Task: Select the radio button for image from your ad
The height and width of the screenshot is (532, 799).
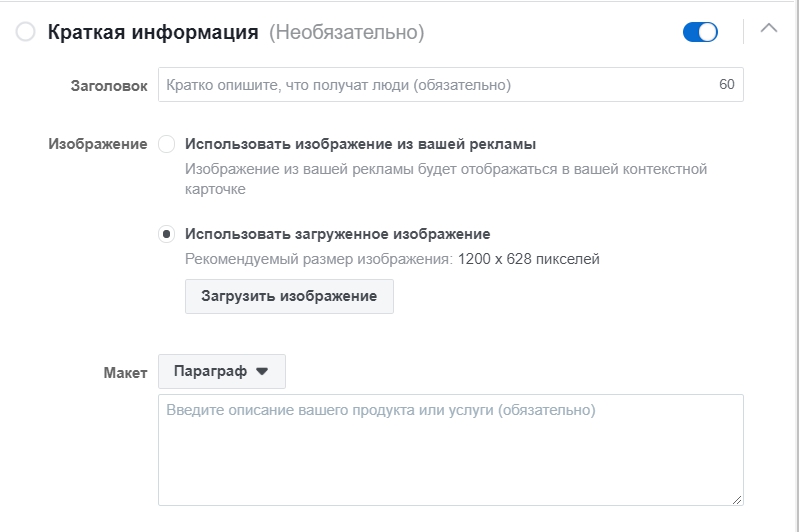Action: [167, 144]
